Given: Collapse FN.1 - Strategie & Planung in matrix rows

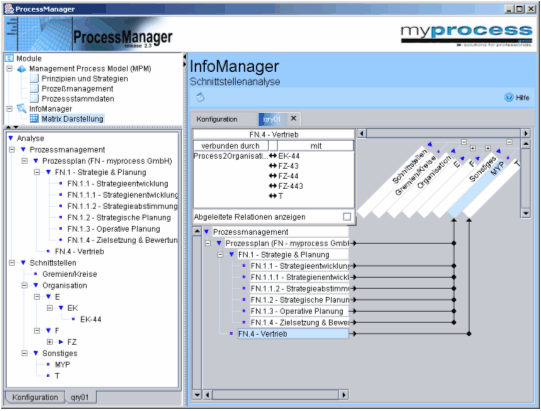Looking at the screenshot, I should point(220,255).
